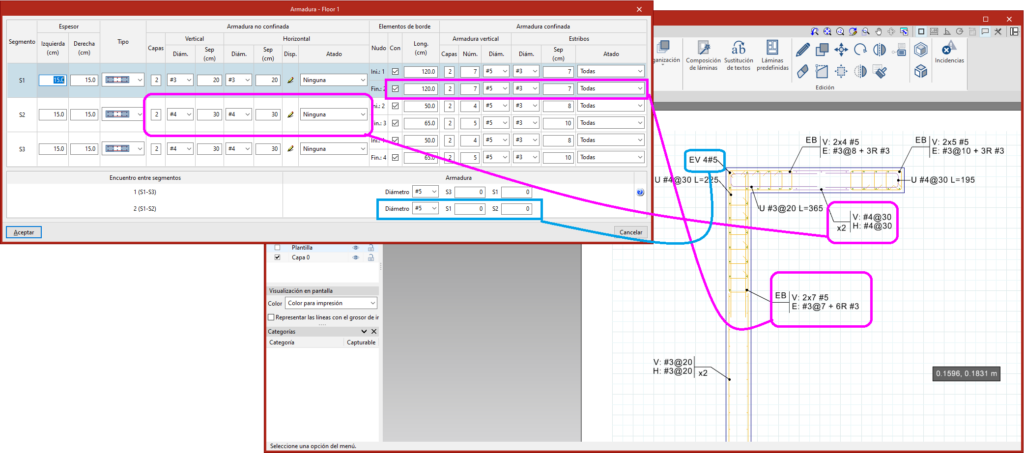Image resolution: width=1024 pixels, height=453 pixels.
Task: Select encuentro row 2 (S1-S2)
Action: [144, 209]
